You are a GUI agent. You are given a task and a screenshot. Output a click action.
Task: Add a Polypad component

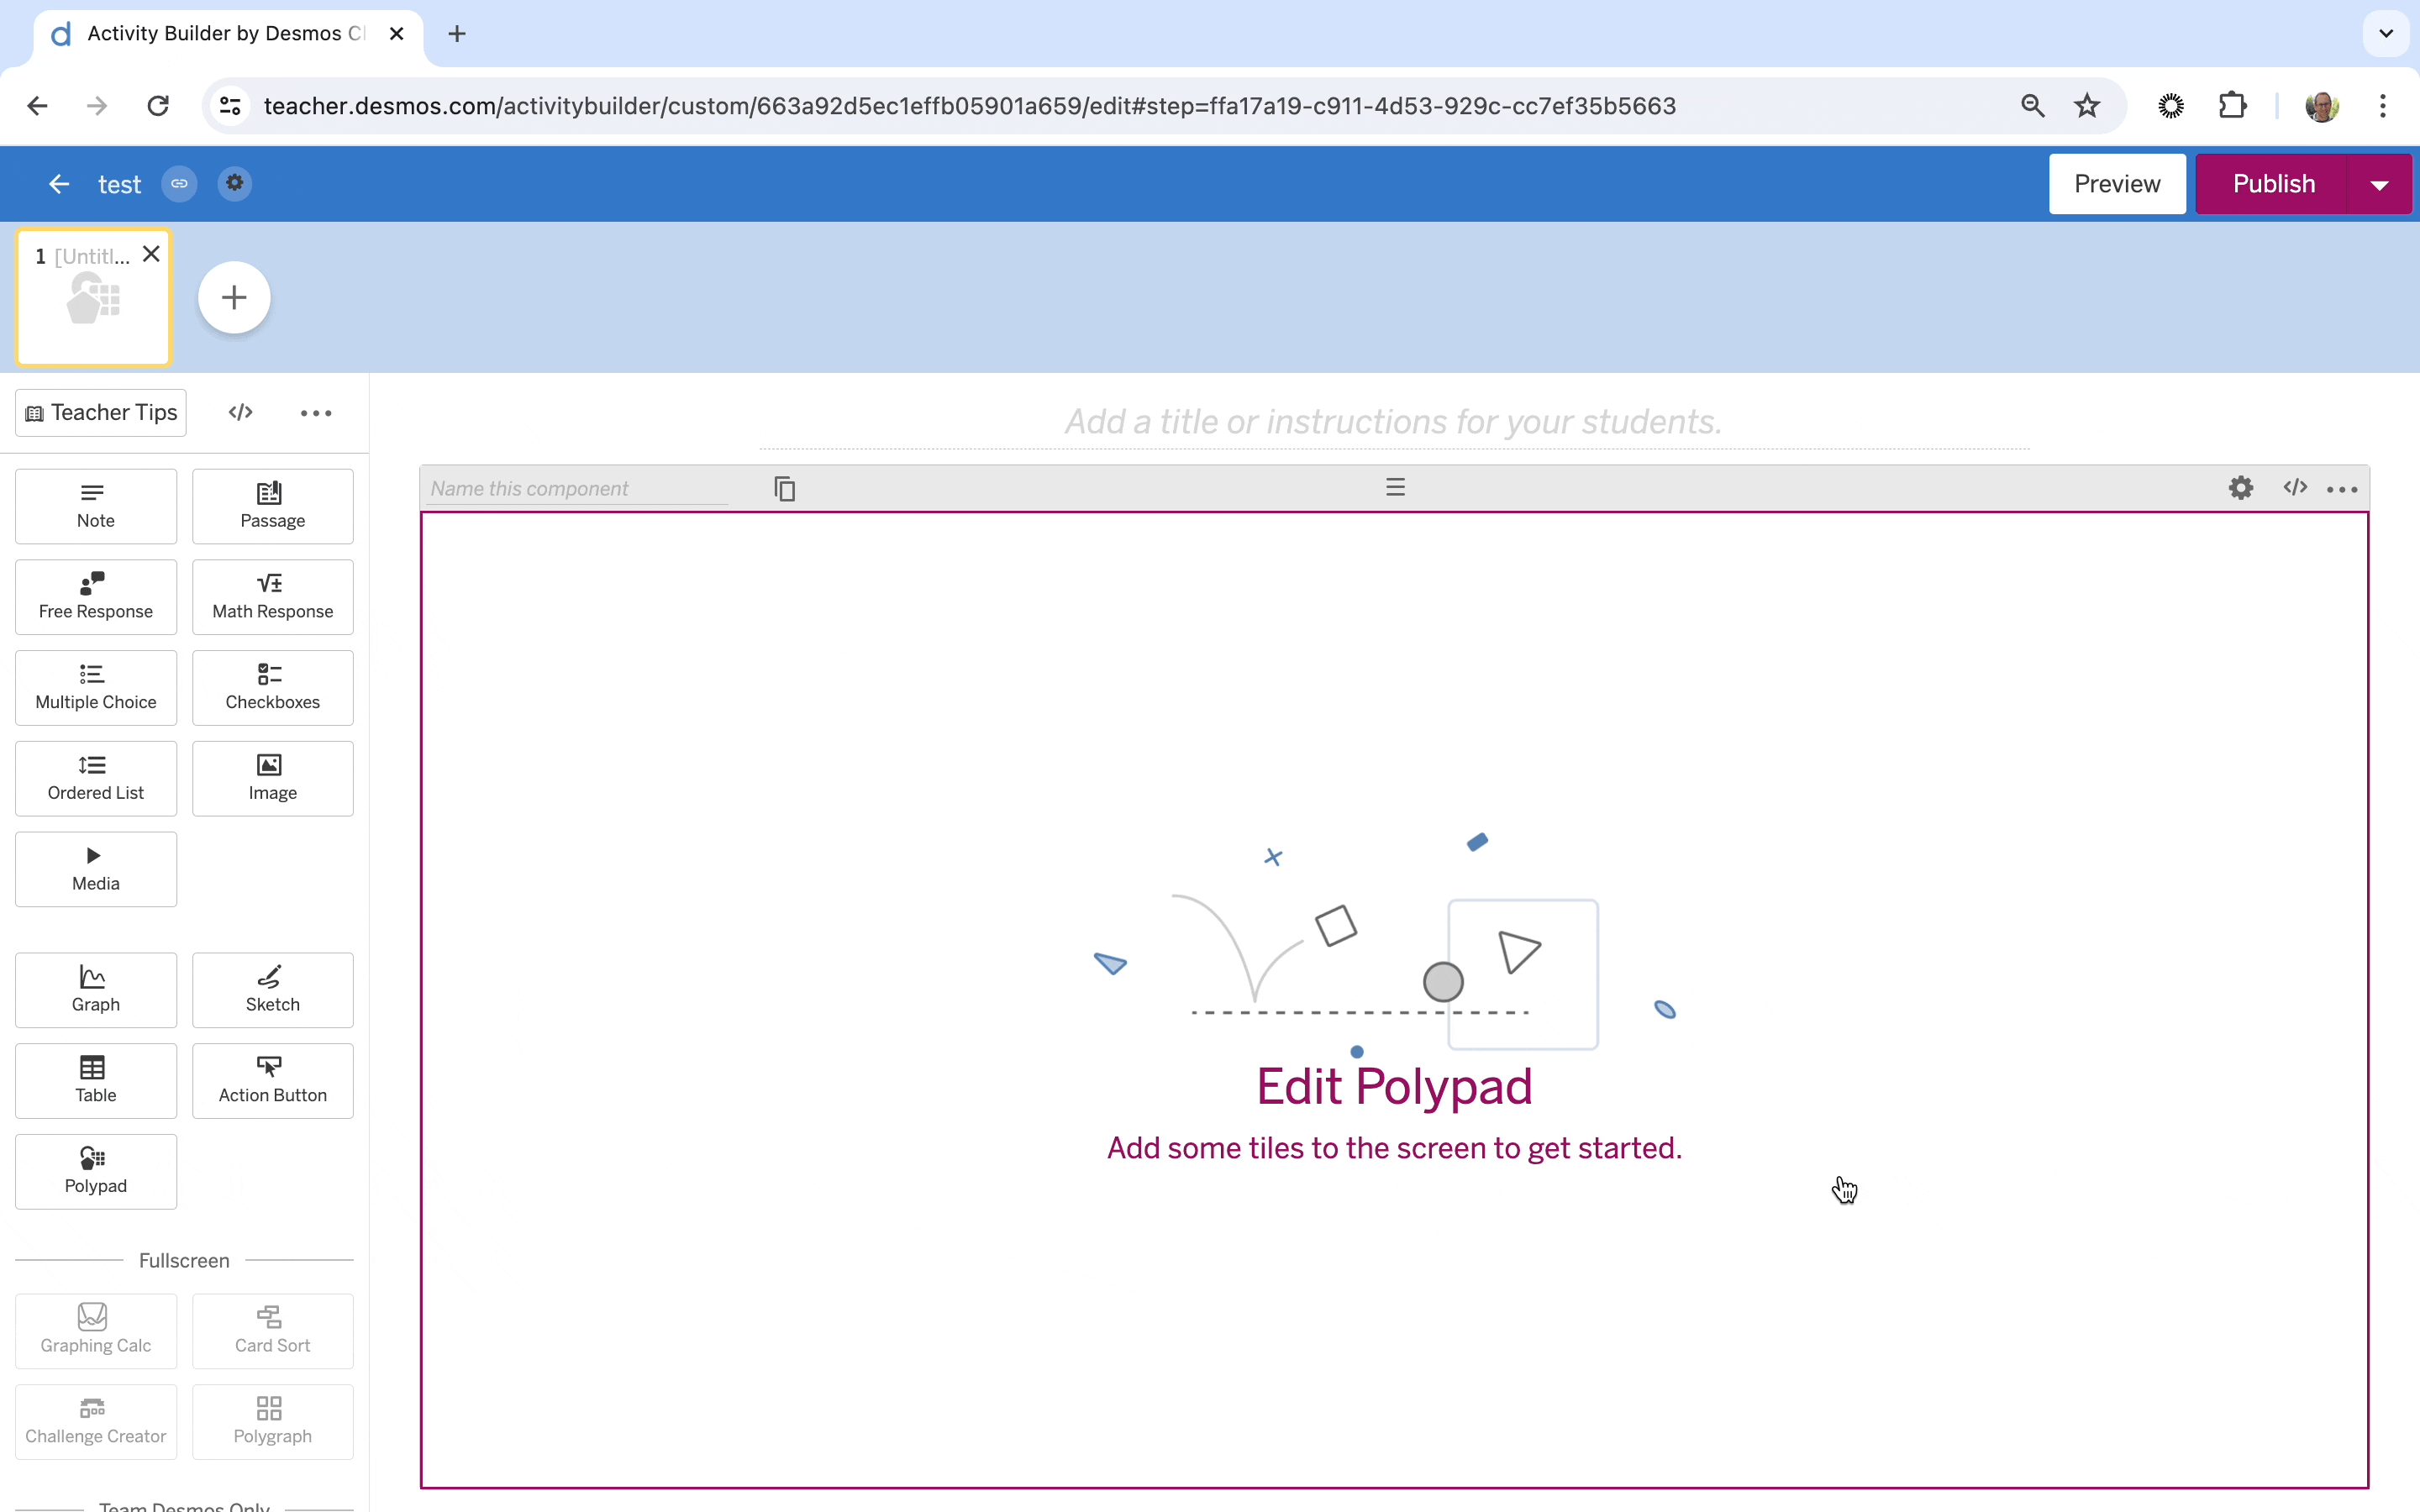[96, 1172]
